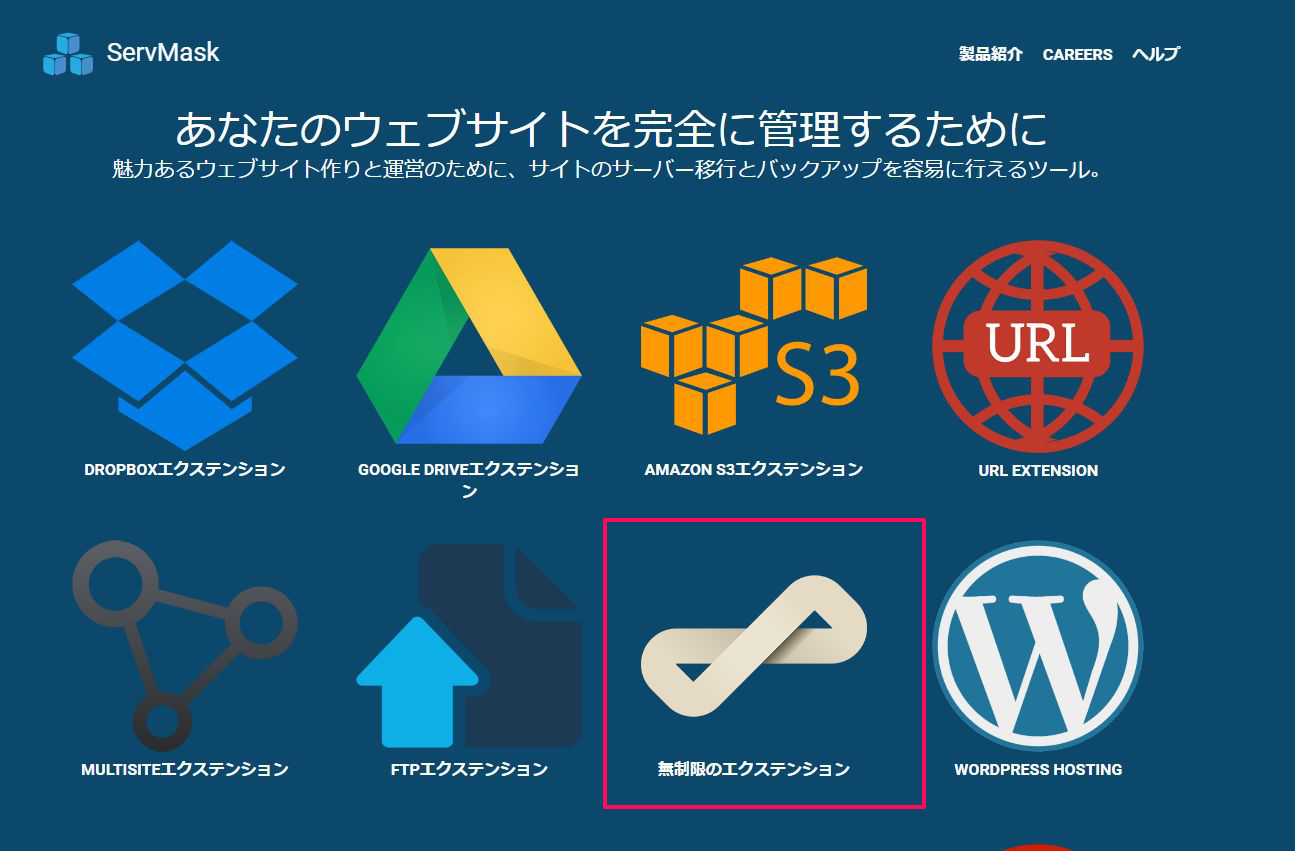Open the Multisite connected nodes icon

coord(185,645)
